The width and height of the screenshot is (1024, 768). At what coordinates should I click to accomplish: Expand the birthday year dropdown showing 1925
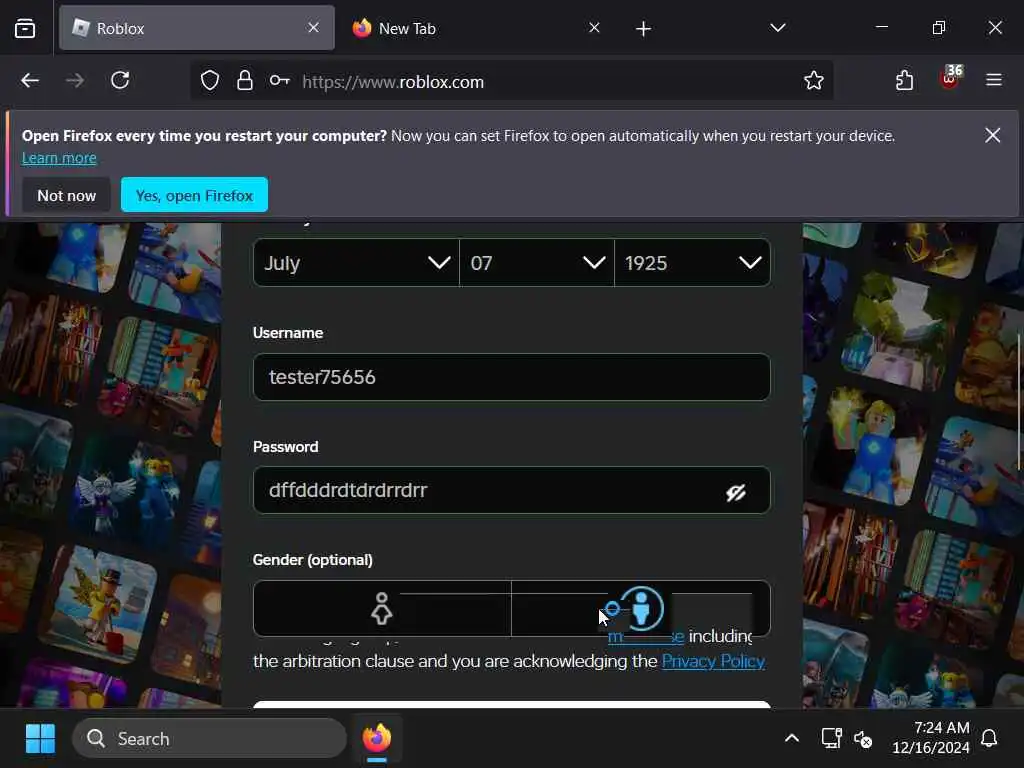[x=692, y=263]
